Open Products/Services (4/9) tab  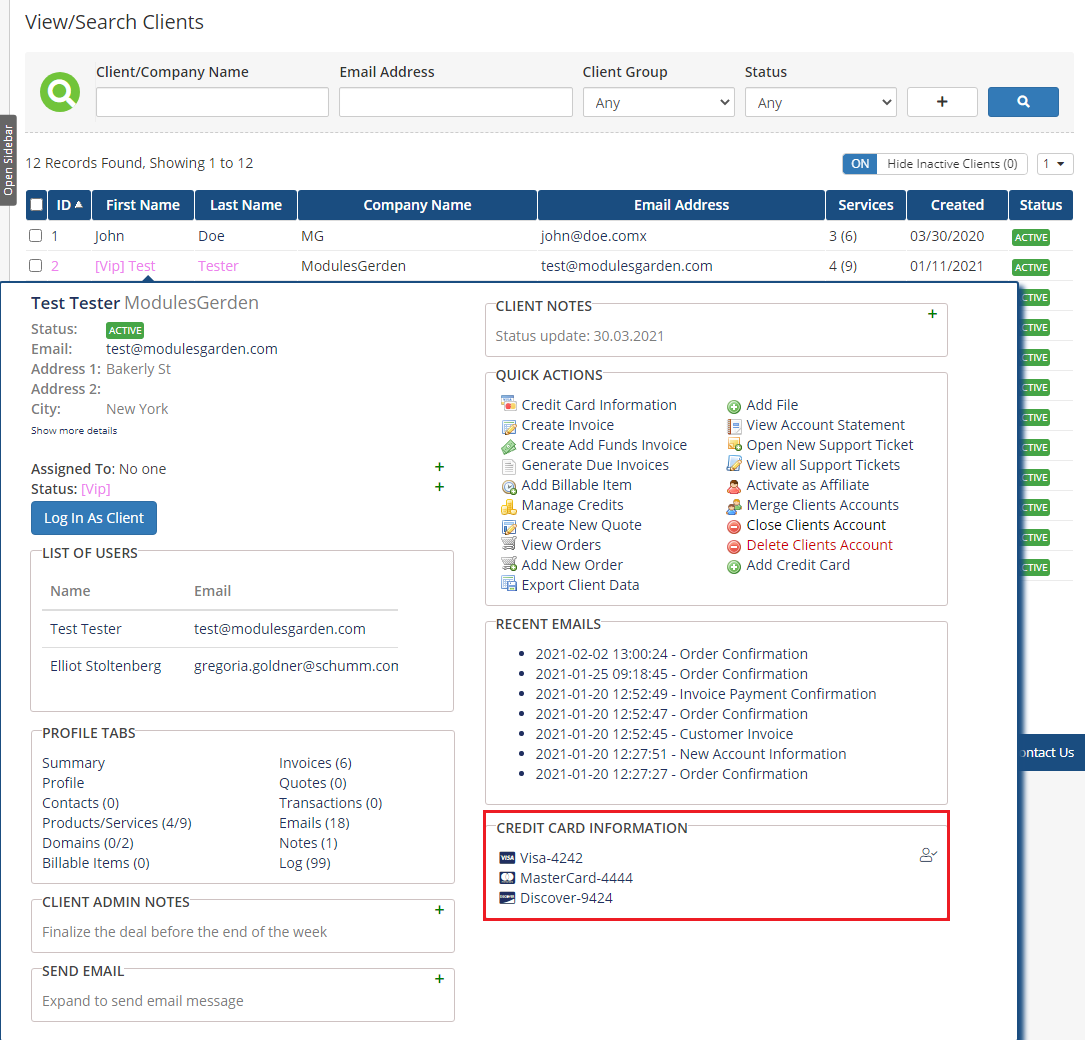117,823
